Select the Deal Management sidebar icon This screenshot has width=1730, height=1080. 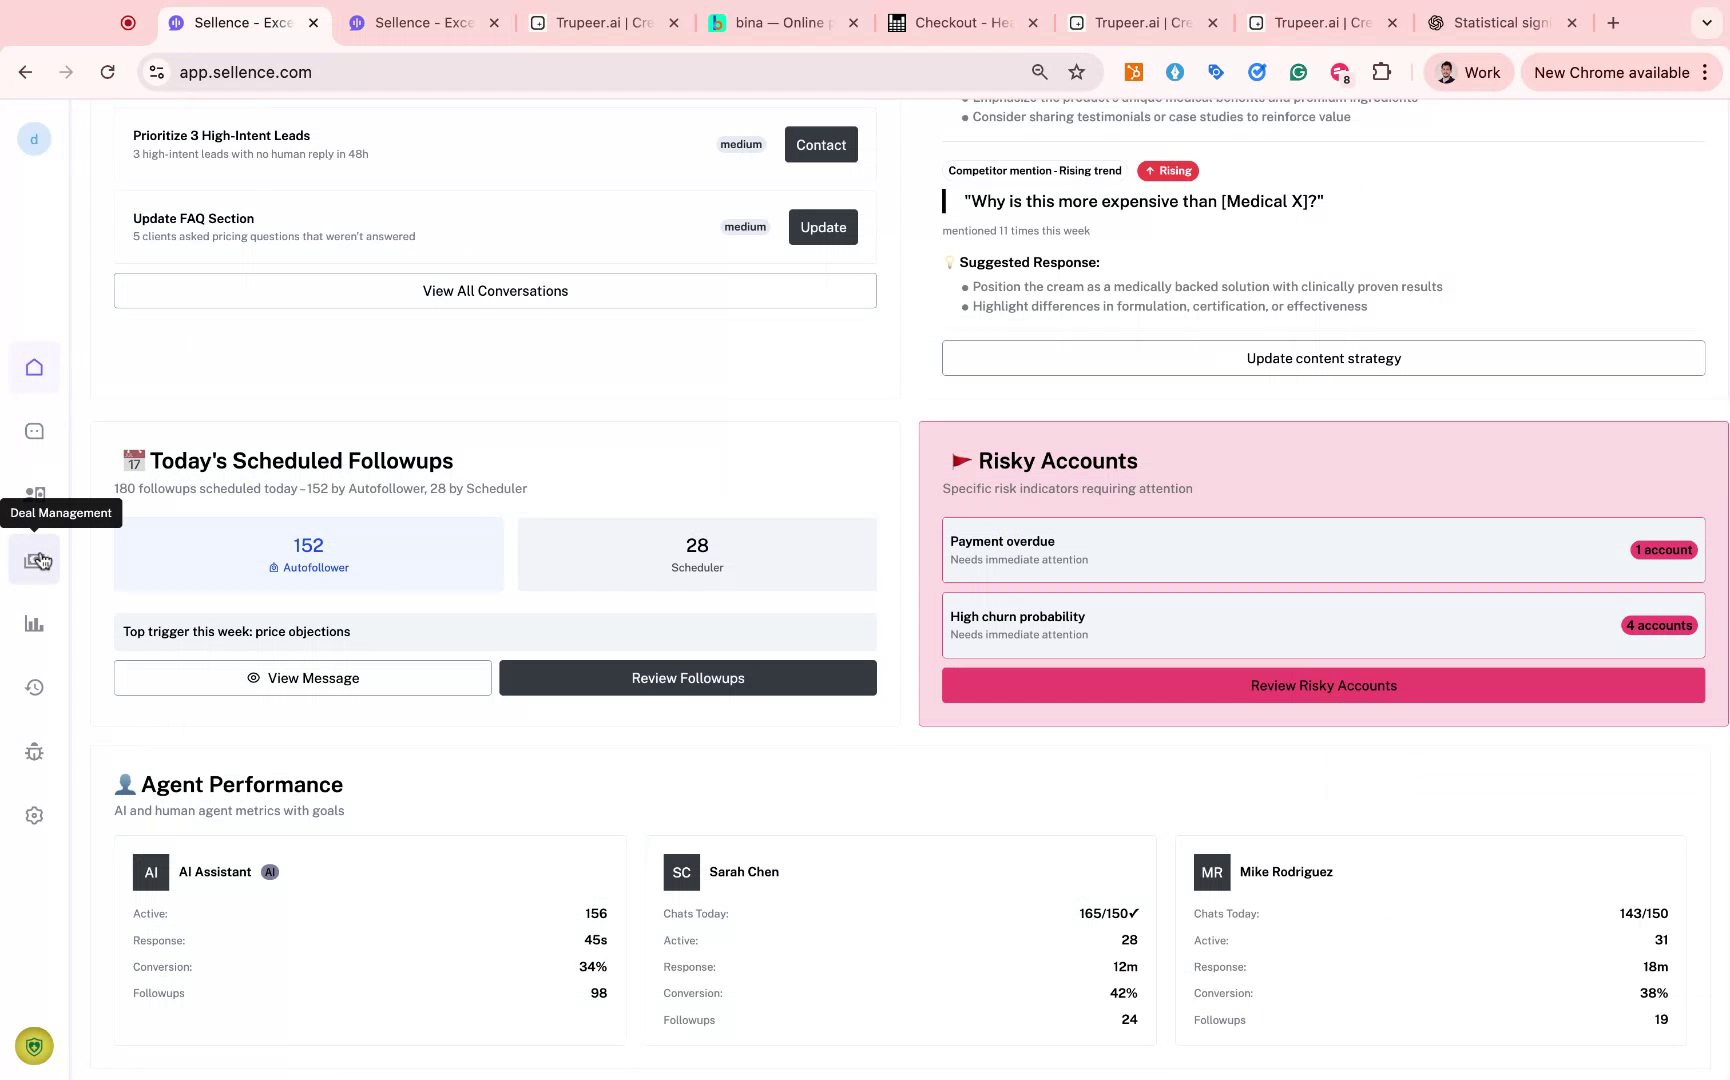(x=34, y=559)
